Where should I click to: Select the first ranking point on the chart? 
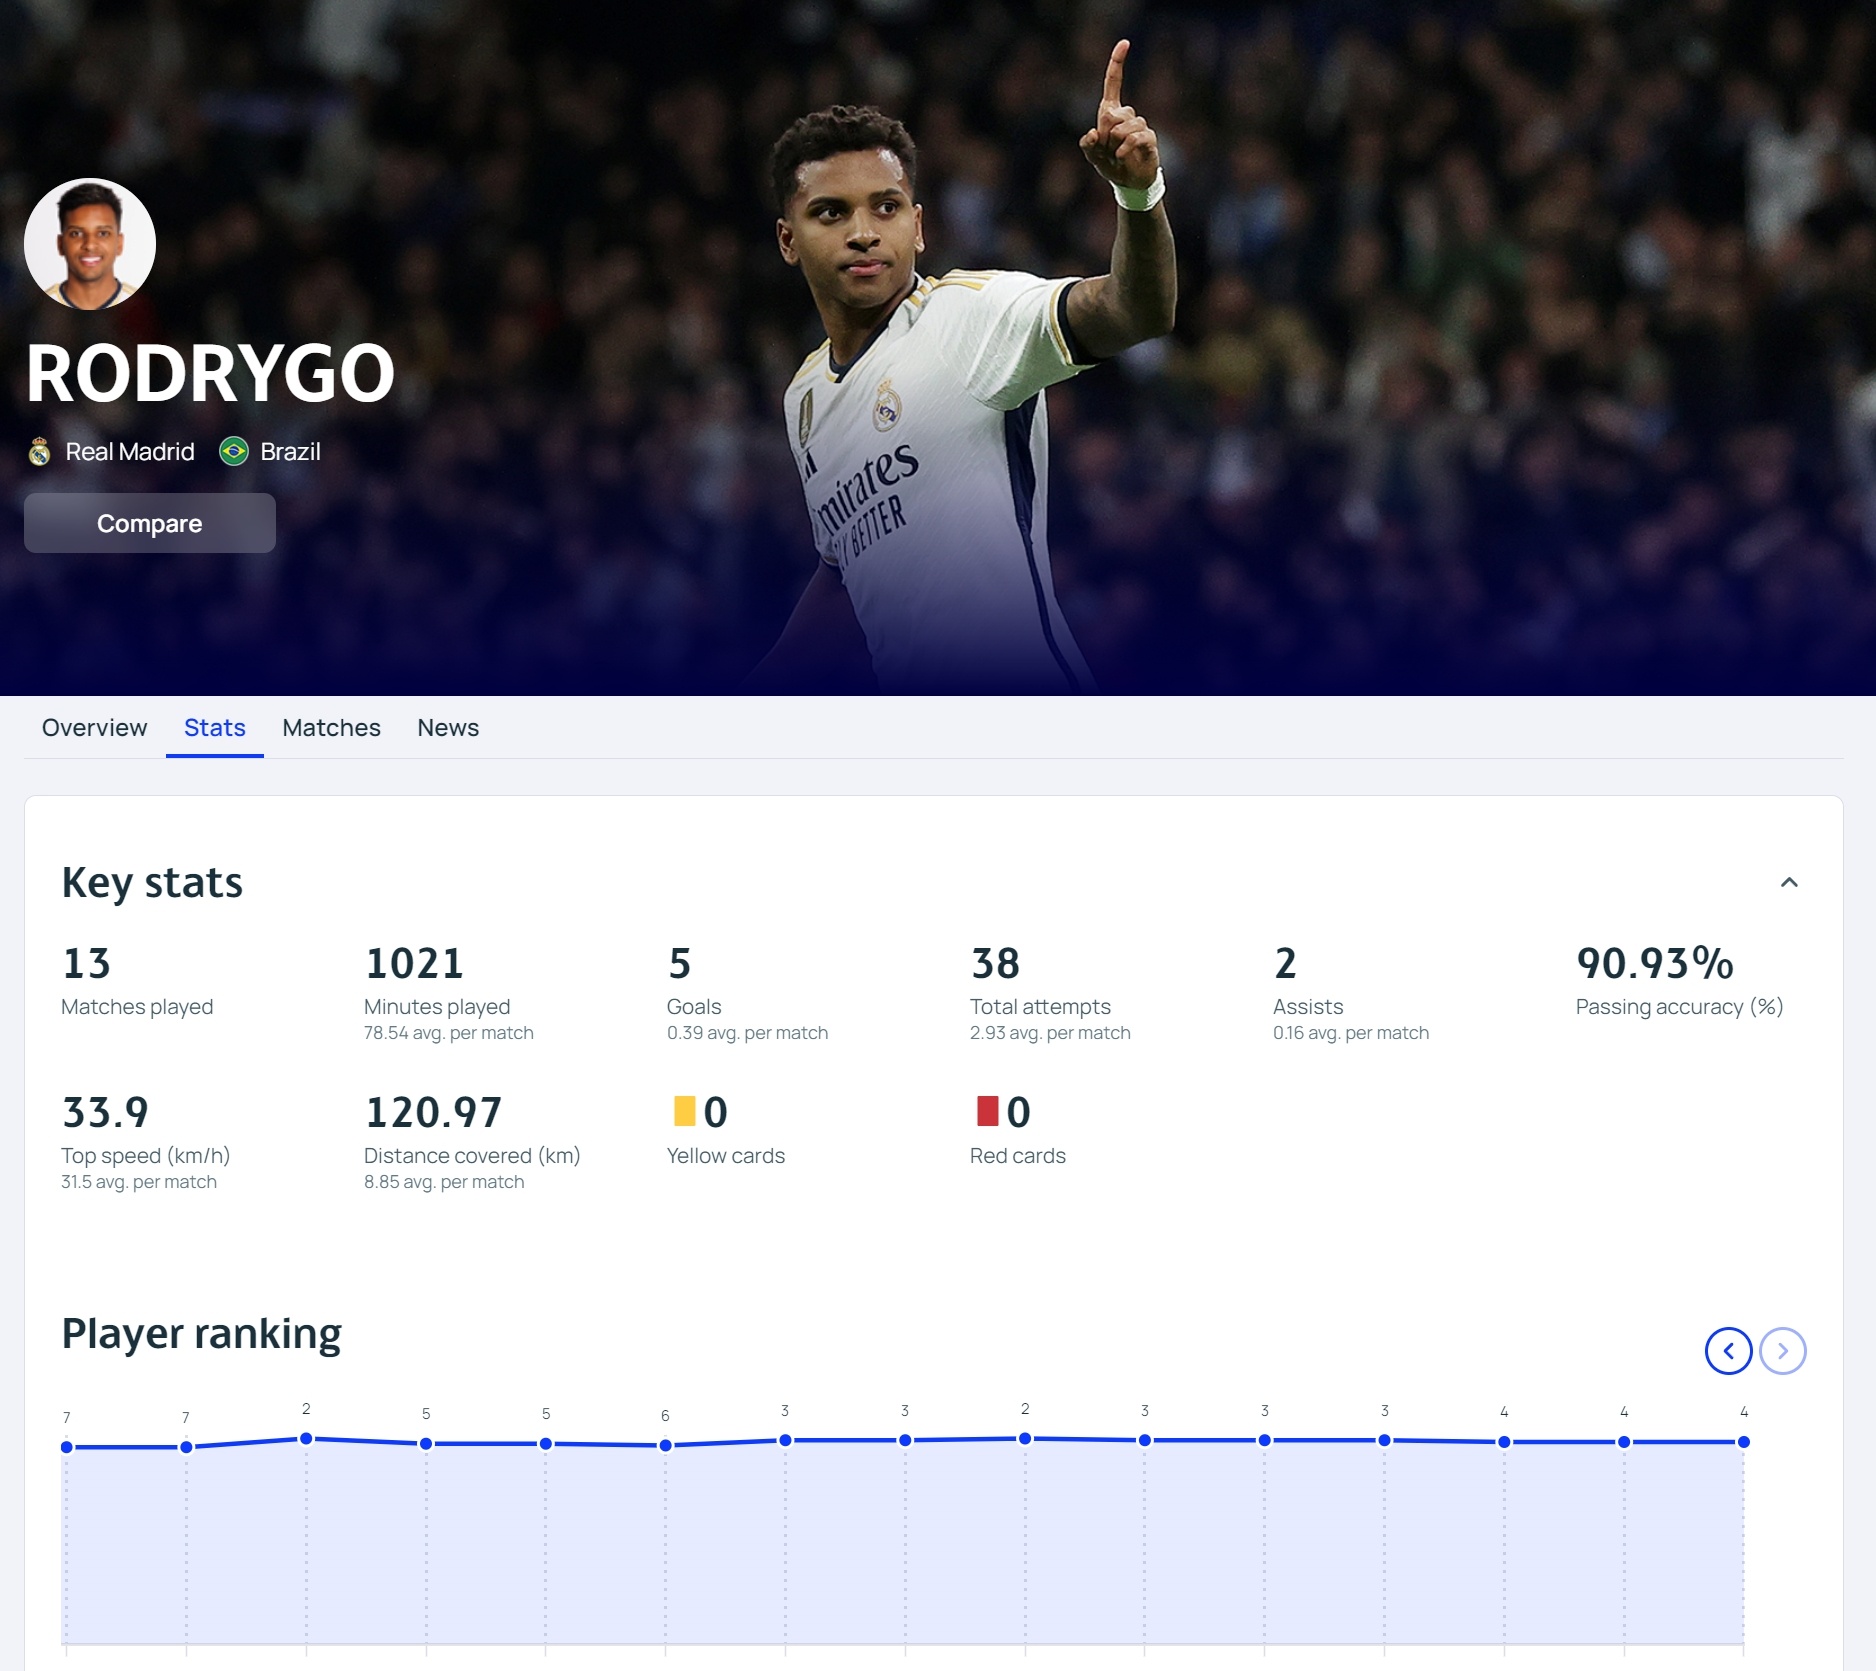point(67,1447)
